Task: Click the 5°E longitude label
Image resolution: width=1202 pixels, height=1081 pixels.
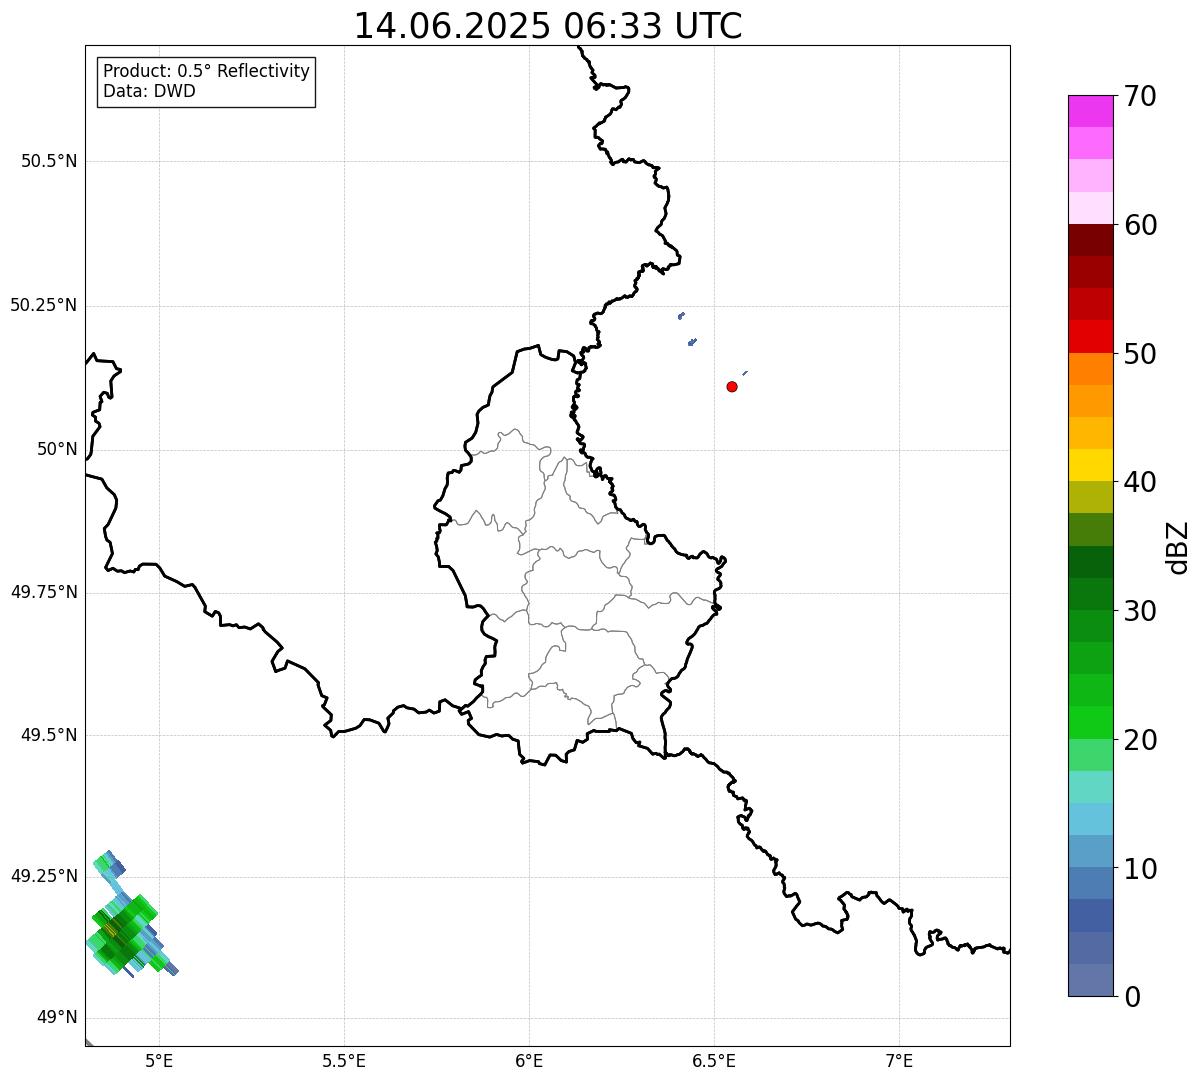Action: (159, 1061)
